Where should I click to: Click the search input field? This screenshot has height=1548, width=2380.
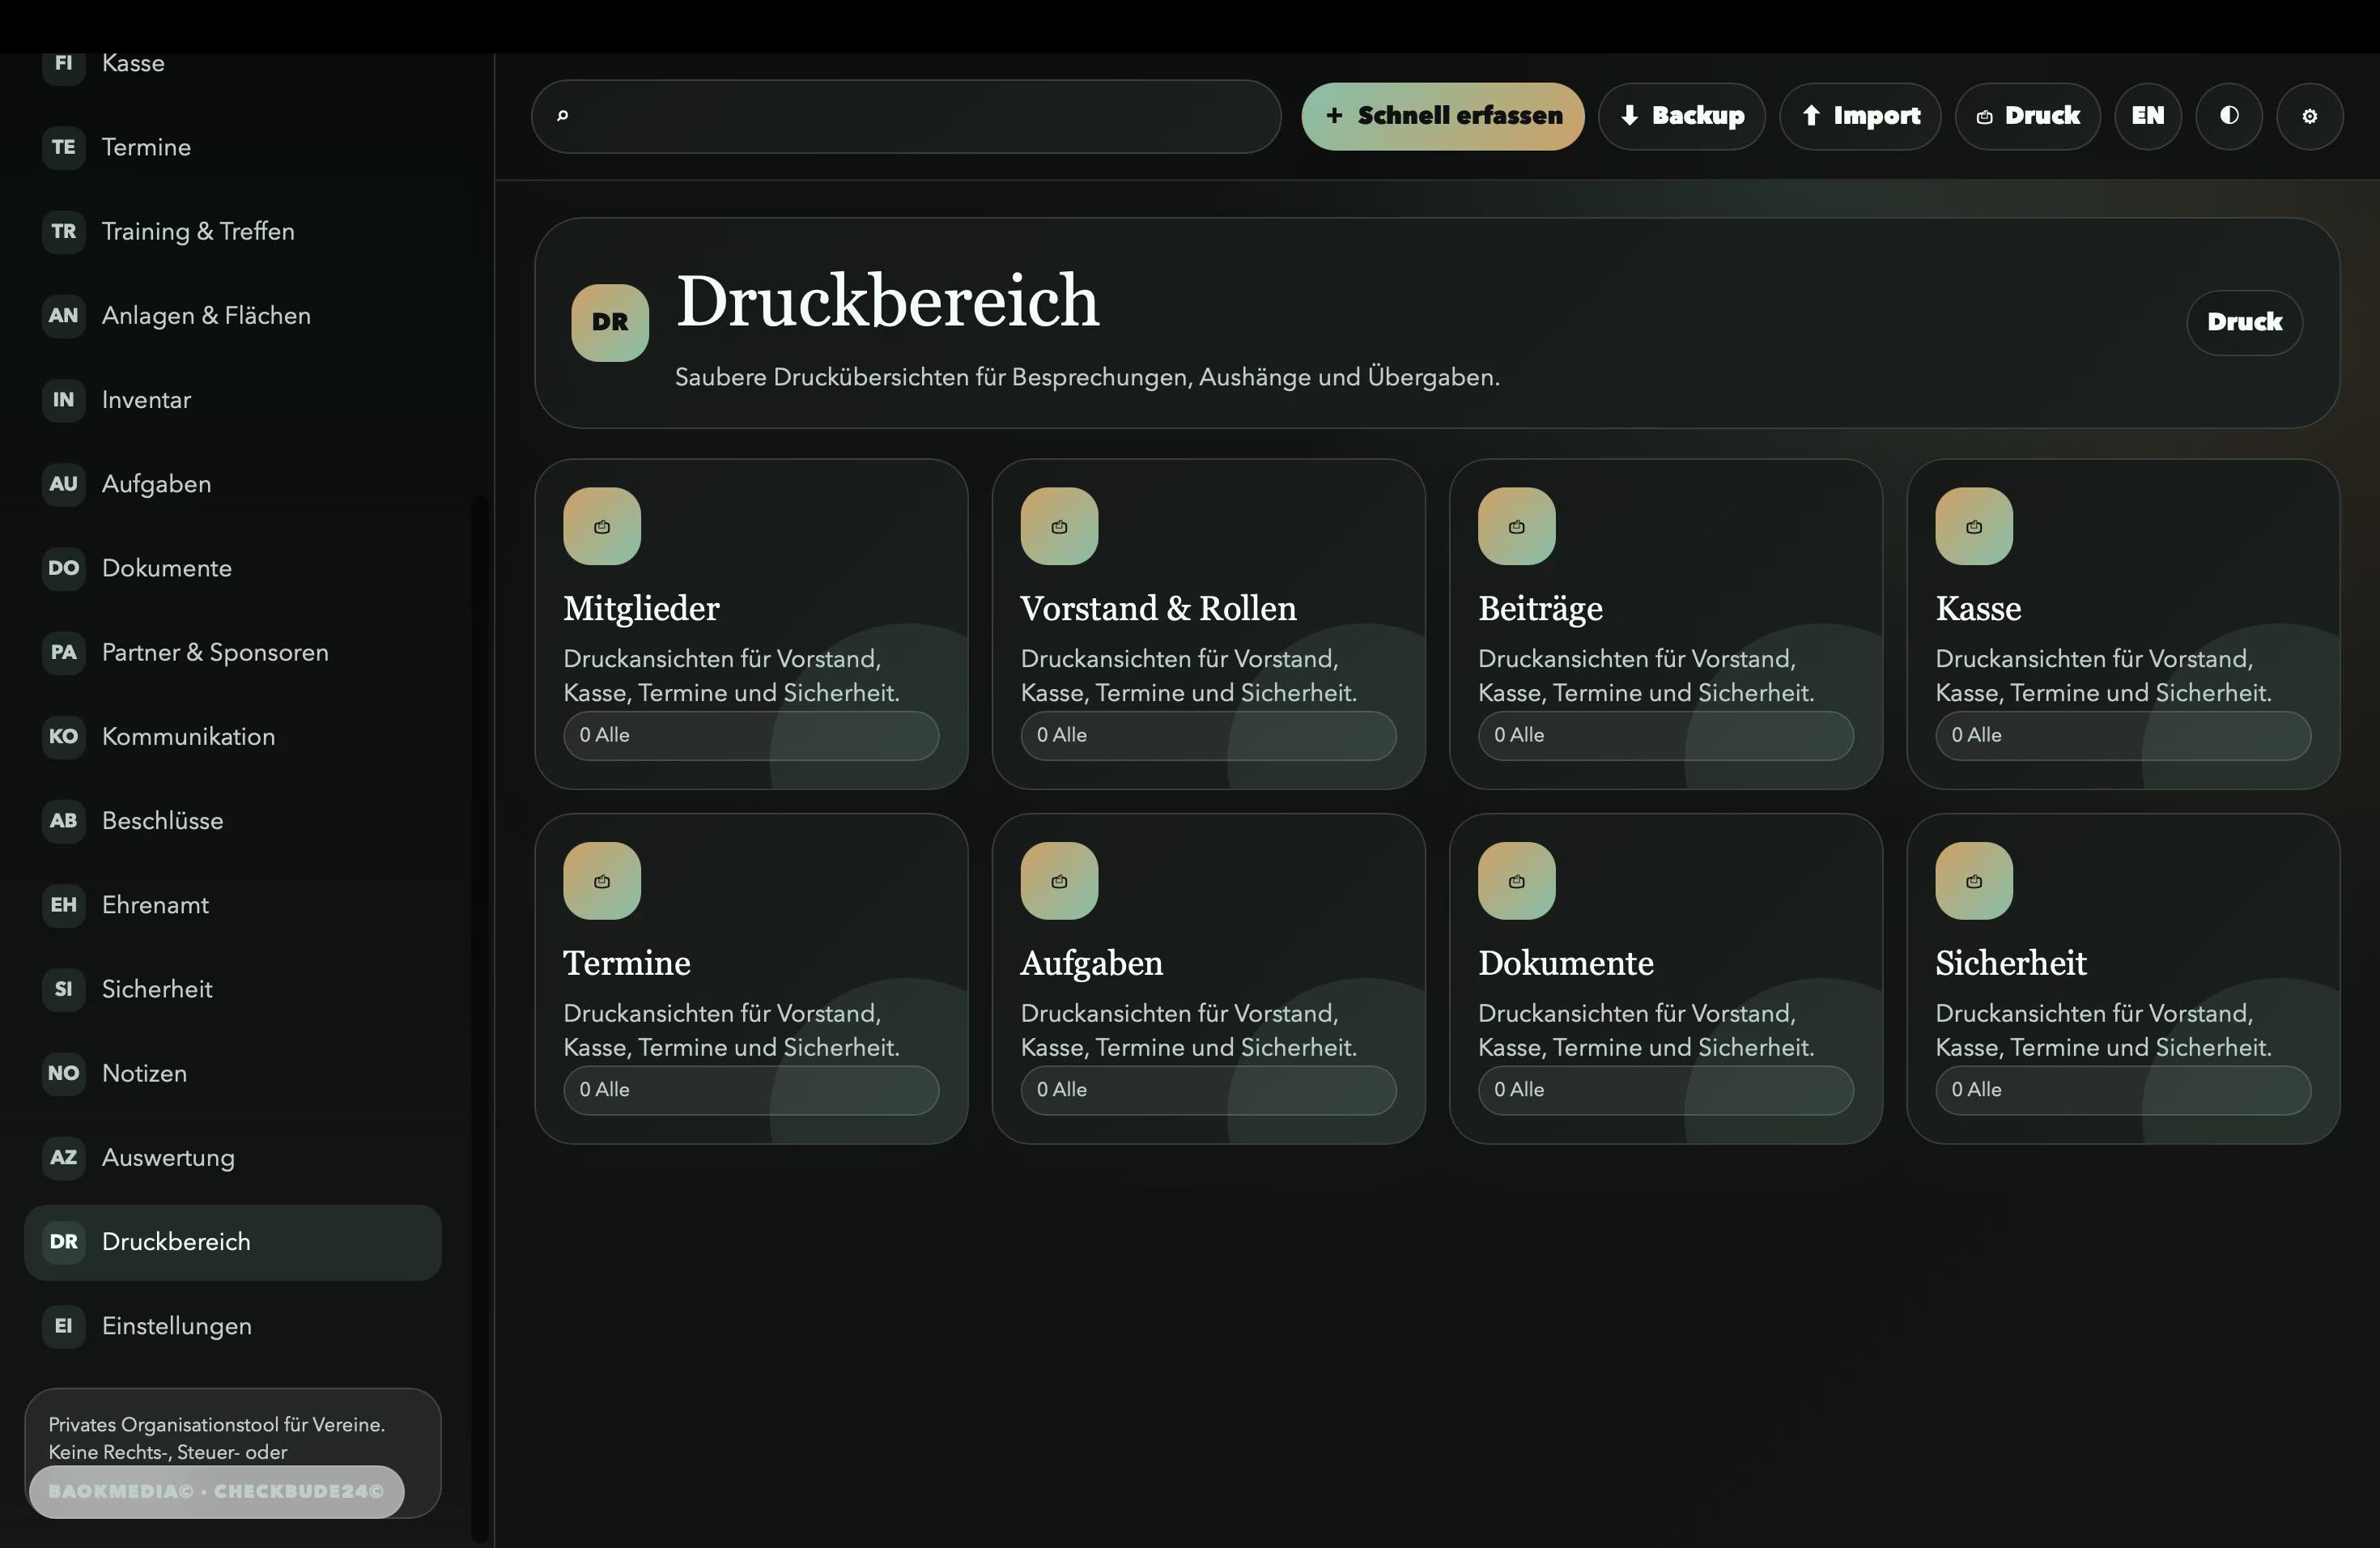click(906, 116)
